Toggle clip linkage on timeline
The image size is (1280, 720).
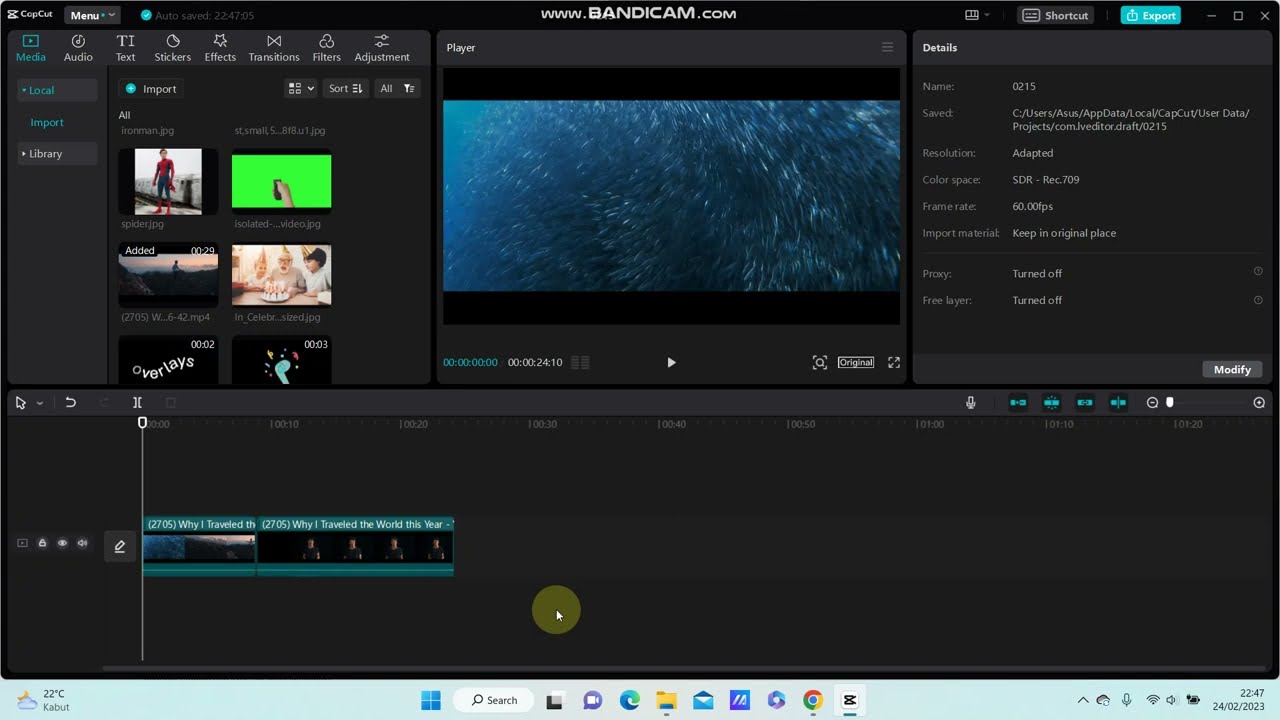(1085, 402)
